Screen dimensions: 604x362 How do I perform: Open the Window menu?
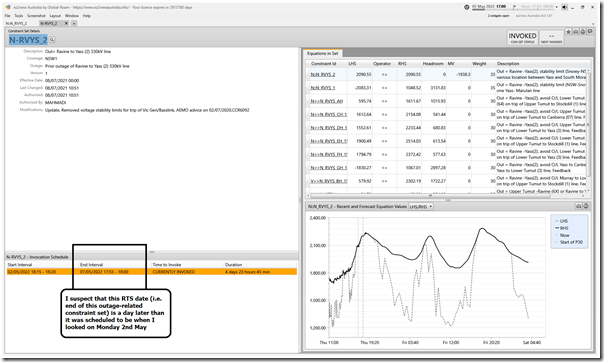click(72, 16)
